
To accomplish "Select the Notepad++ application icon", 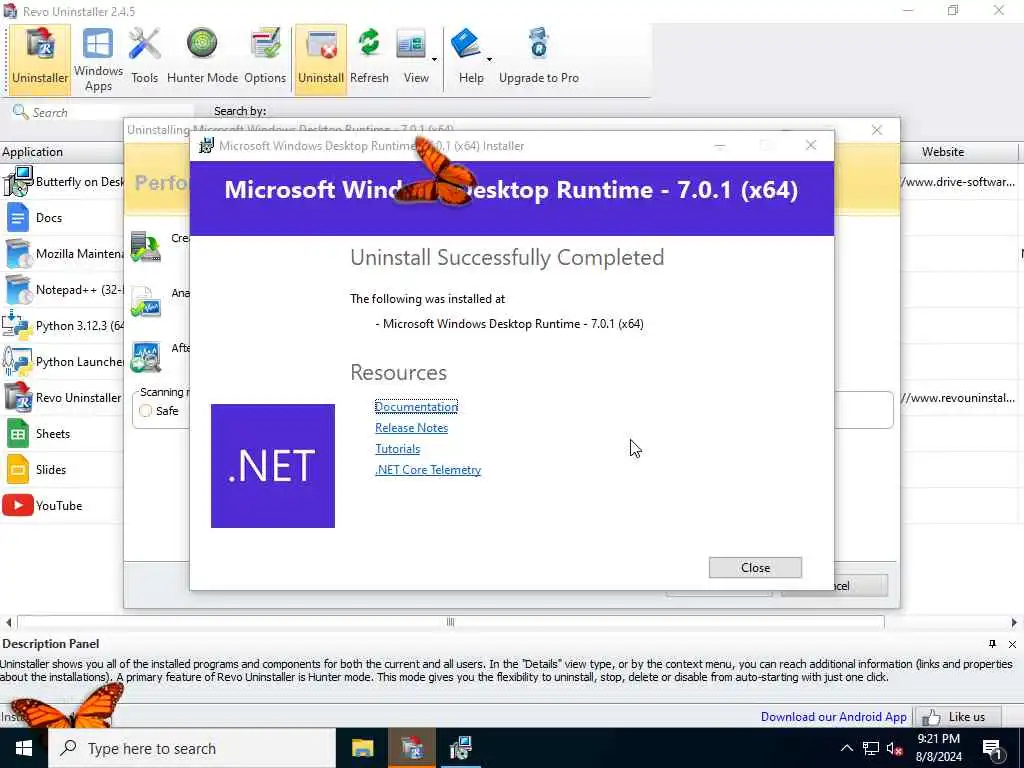I will tap(18, 289).
